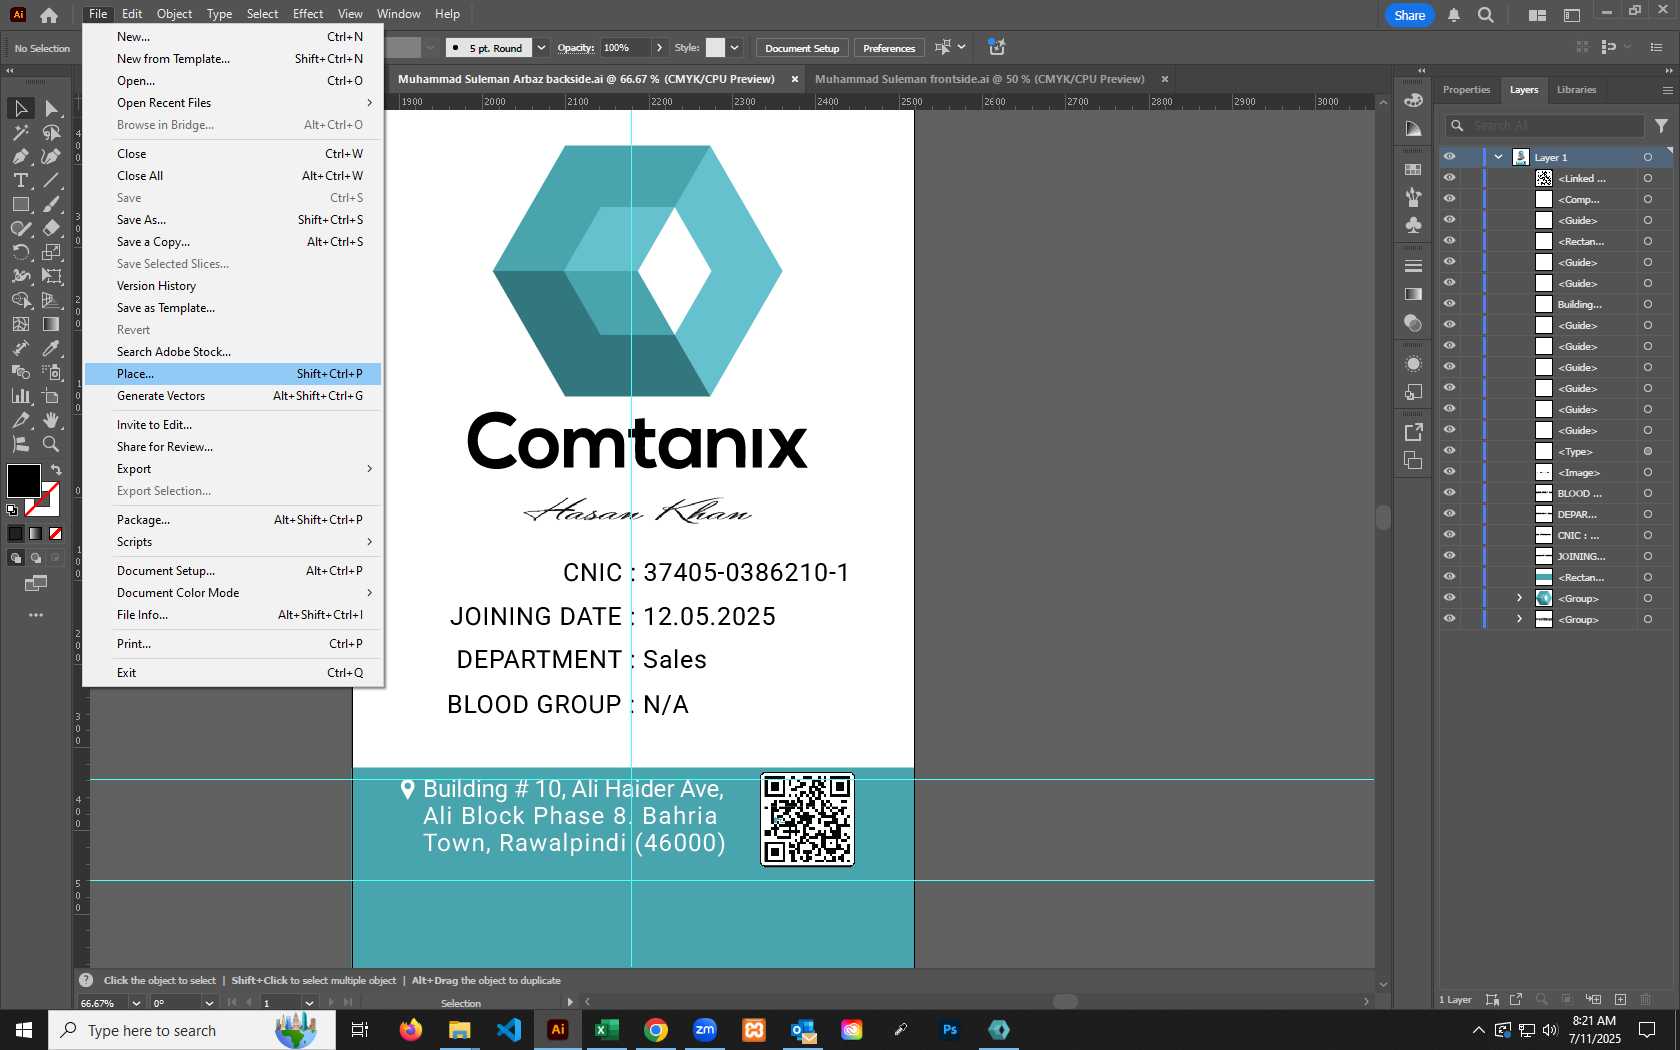The height and width of the screenshot is (1050, 1680).
Task: Select the Eyedropper tool
Action: (51, 348)
